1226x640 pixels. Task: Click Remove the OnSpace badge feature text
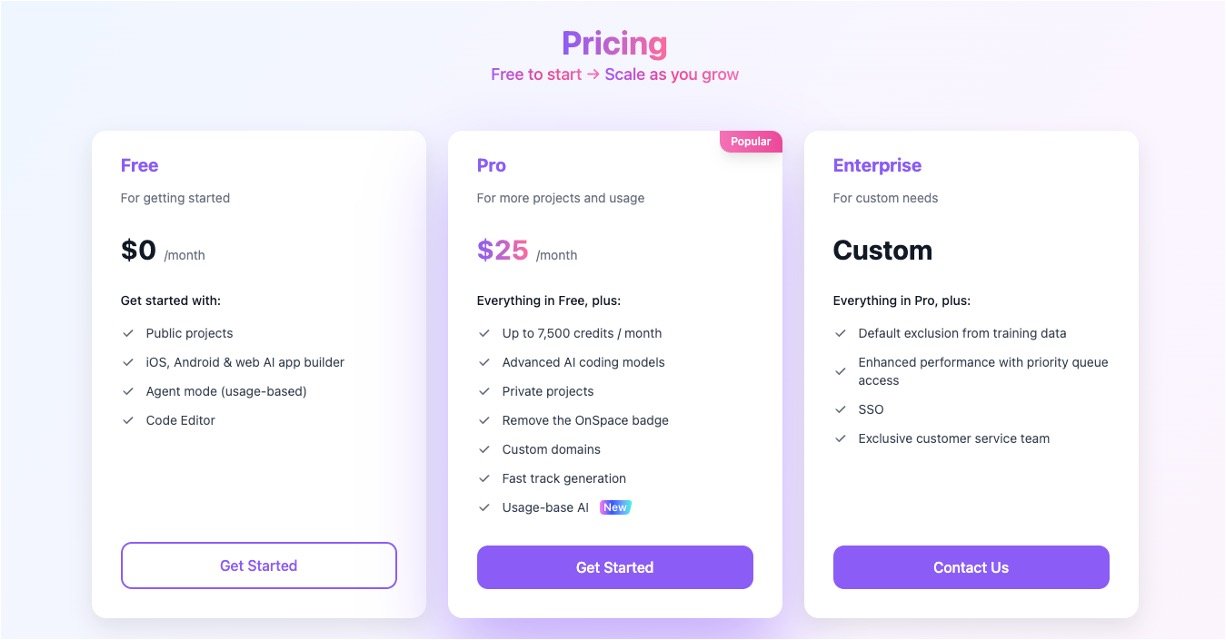pyautogui.click(x=585, y=421)
